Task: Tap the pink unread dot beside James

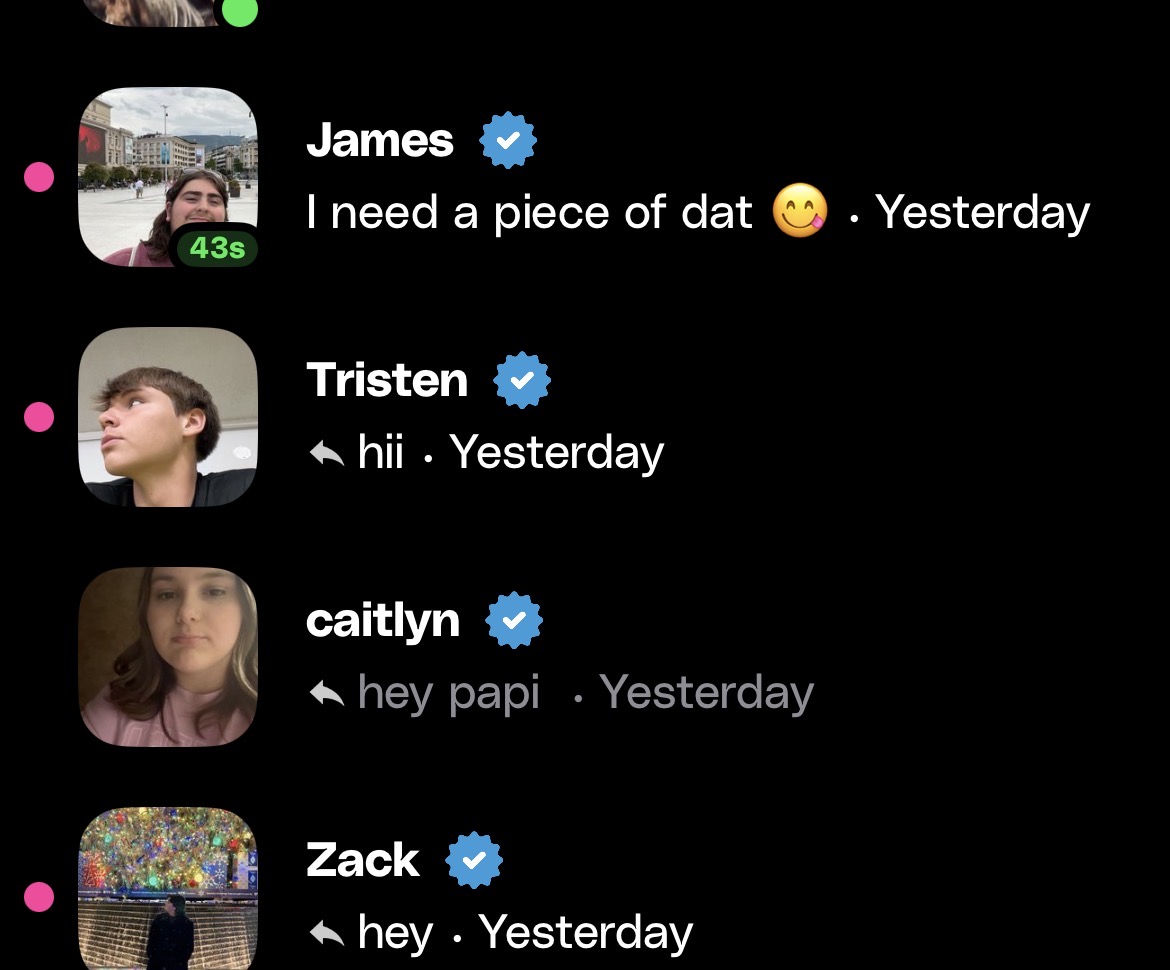Action: tap(39, 177)
